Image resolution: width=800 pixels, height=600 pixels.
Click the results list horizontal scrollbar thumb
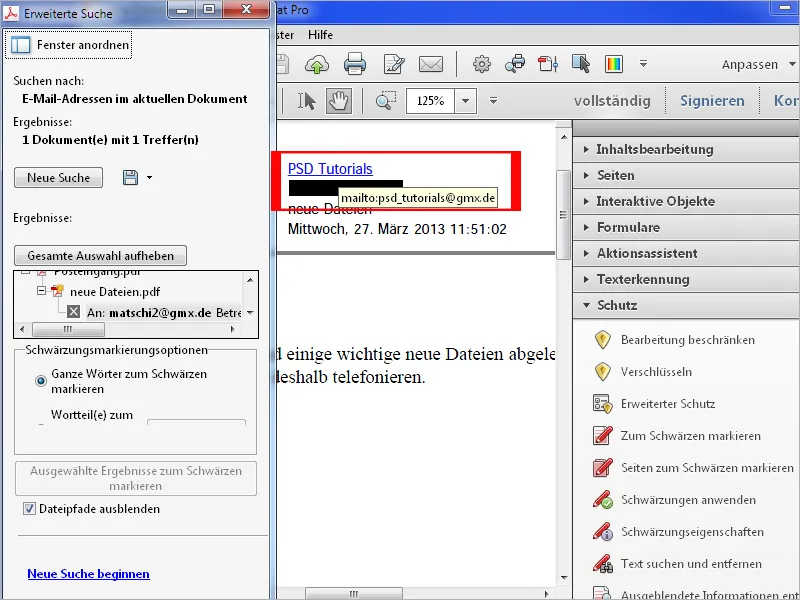pos(68,329)
